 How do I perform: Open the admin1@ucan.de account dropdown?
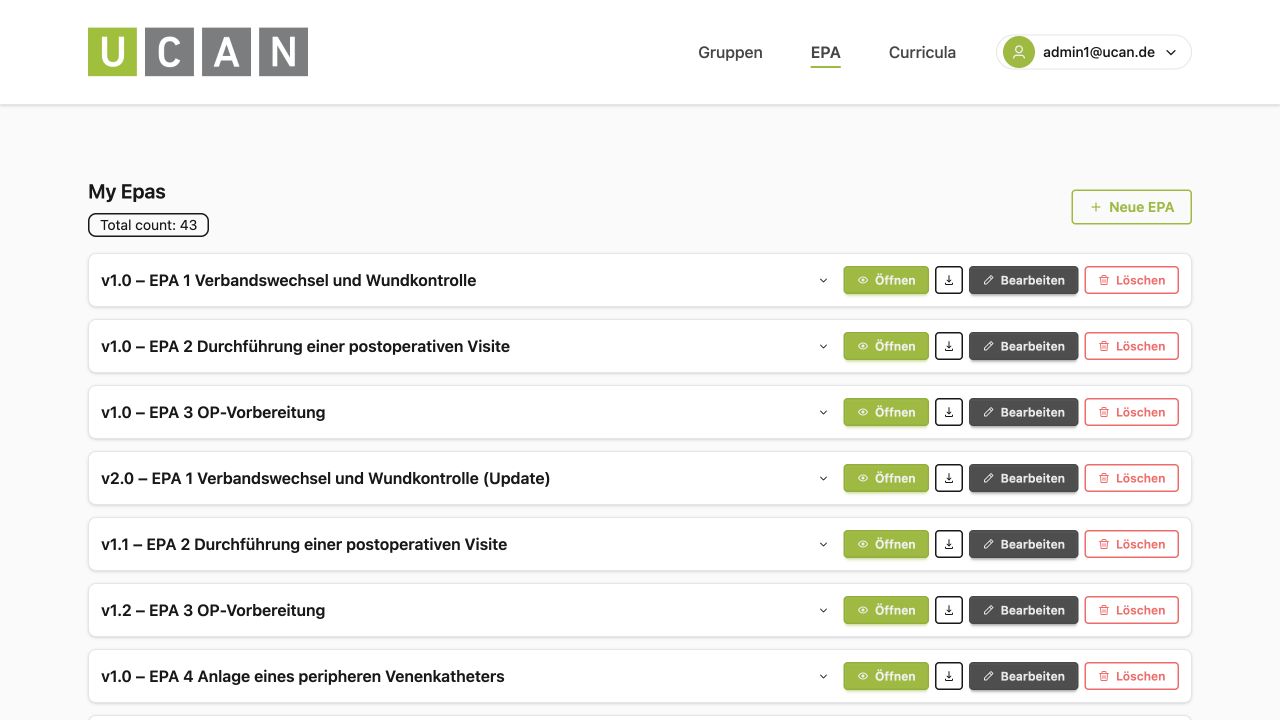tap(1094, 52)
